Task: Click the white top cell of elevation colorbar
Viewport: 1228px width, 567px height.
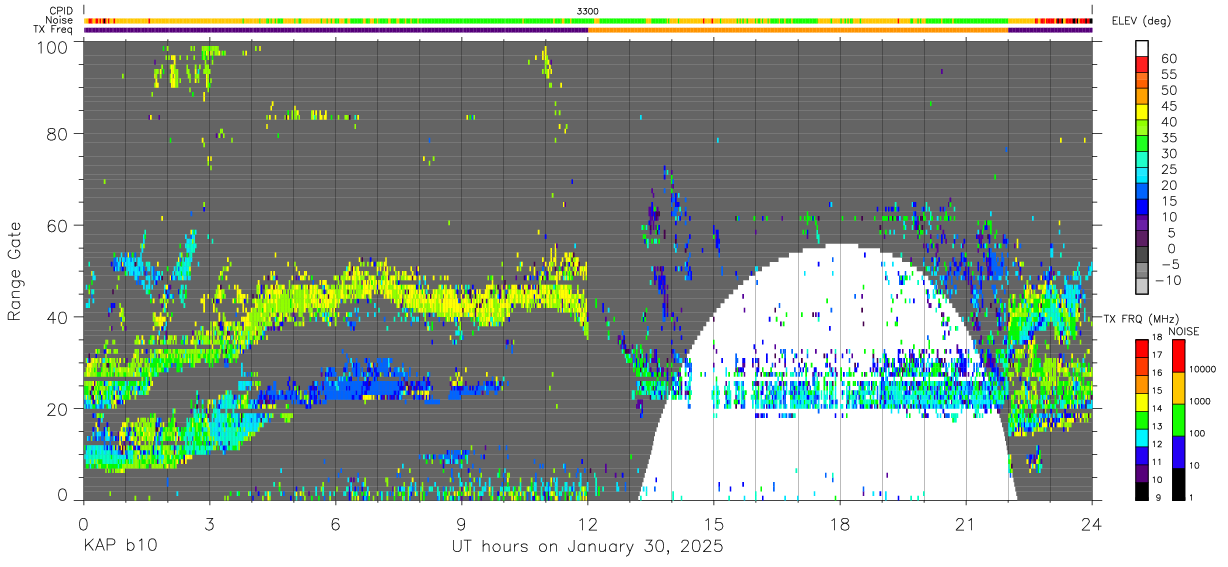Action: click(1142, 48)
